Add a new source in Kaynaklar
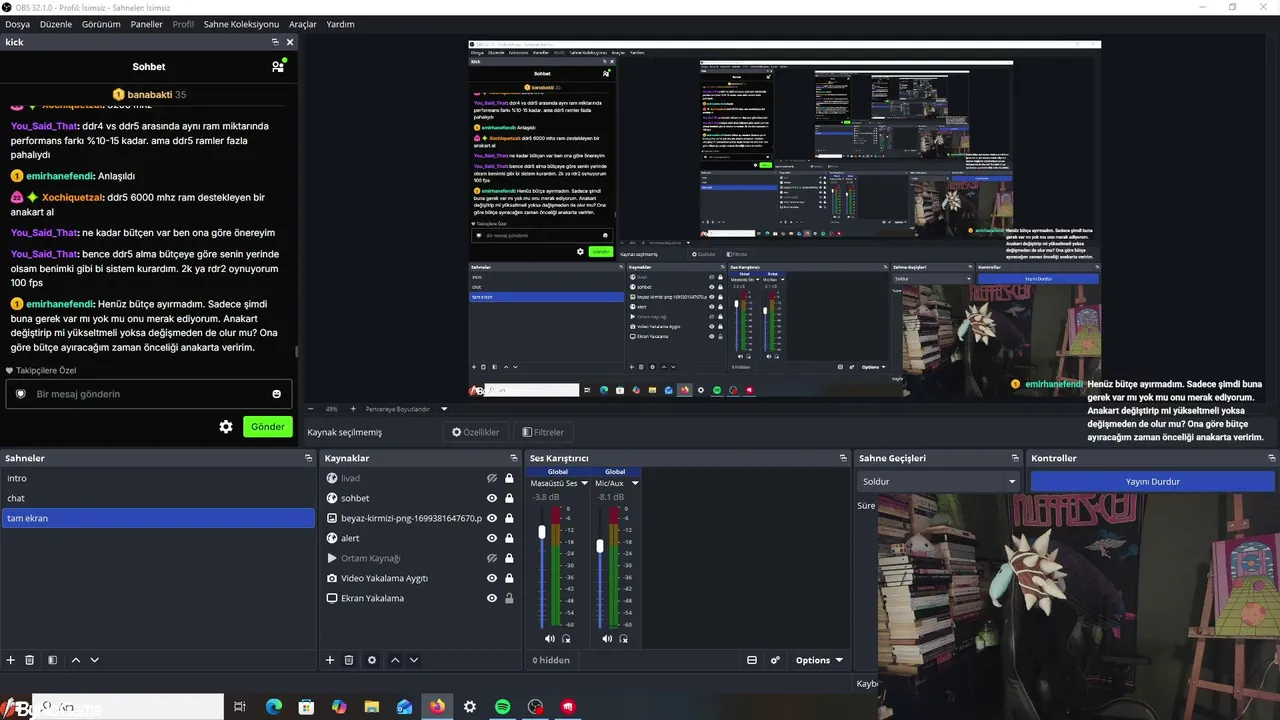This screenshot has height=720, width=1280. 330,660
